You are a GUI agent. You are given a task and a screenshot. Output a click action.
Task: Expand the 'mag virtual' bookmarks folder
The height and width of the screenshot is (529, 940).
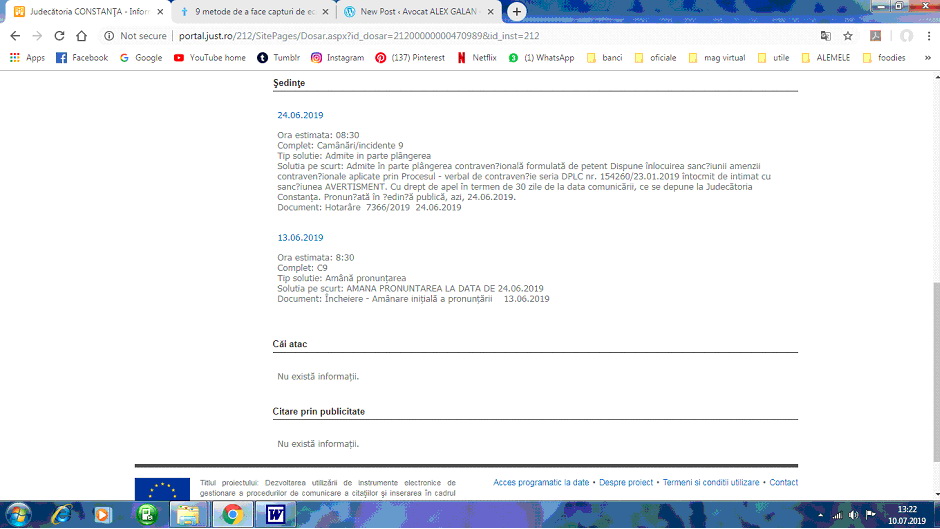[x=716, y=58]
